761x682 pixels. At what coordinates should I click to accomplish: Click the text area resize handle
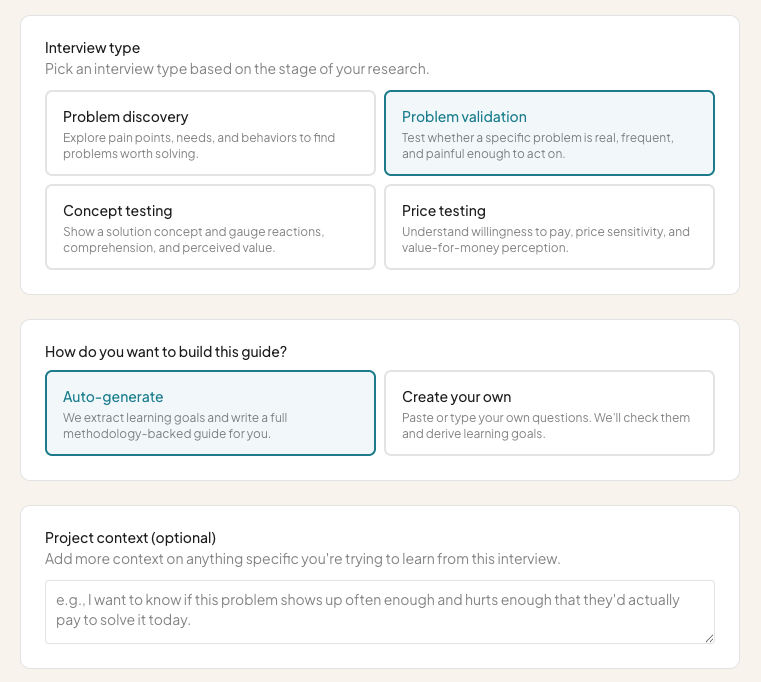pos(709,638)
